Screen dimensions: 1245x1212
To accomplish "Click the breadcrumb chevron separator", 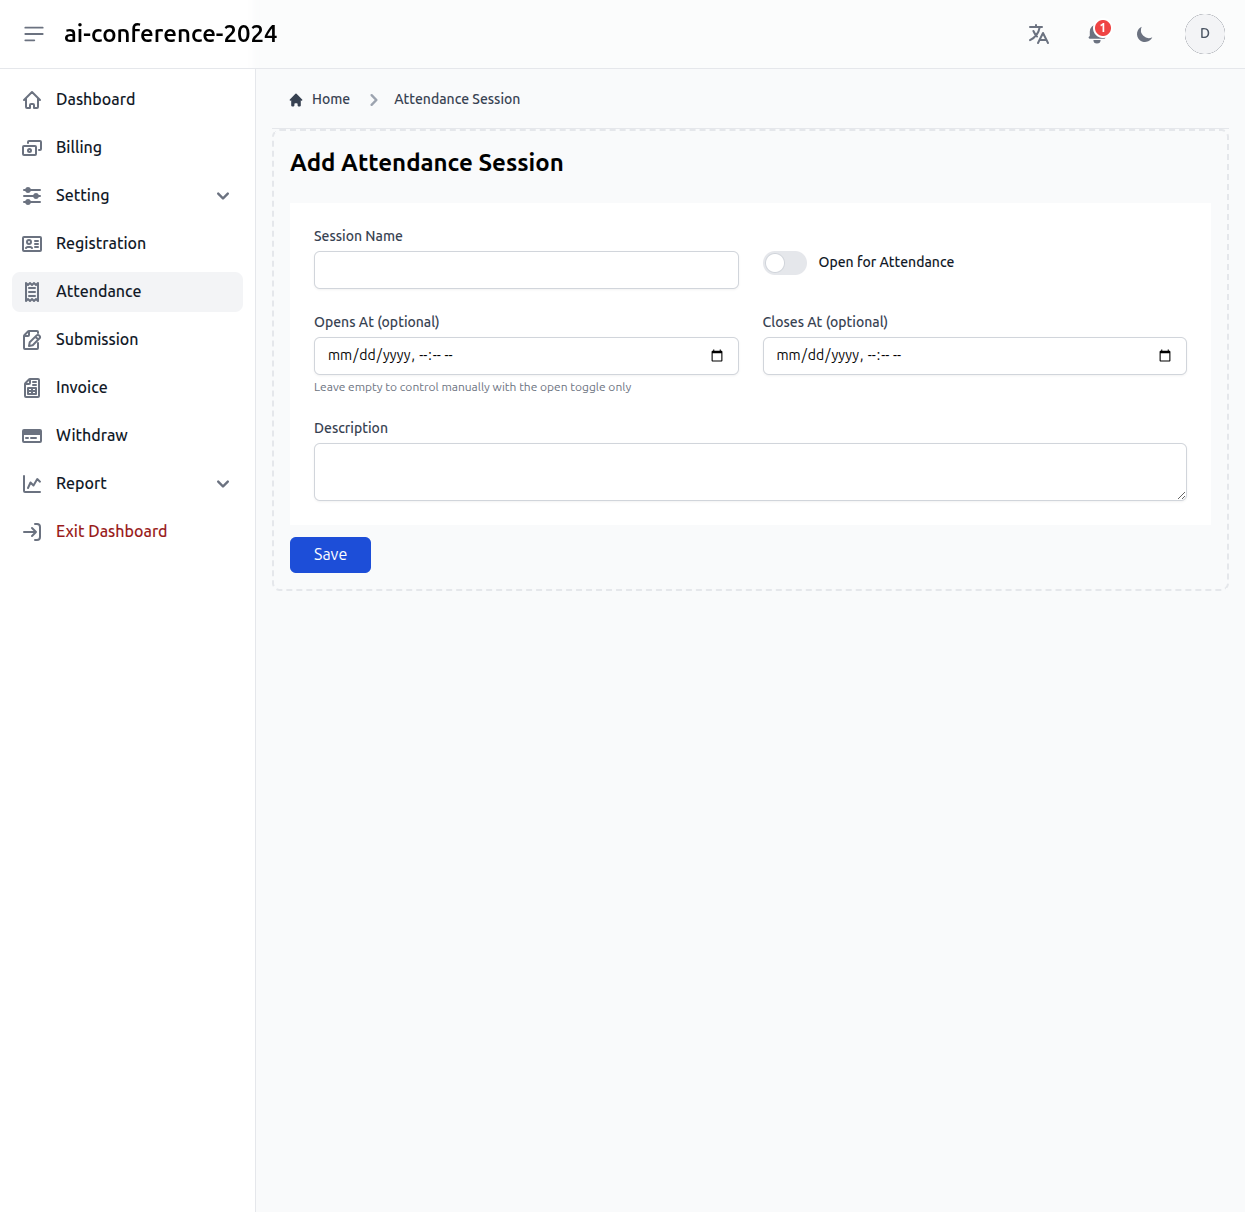I will click(373, 100).
